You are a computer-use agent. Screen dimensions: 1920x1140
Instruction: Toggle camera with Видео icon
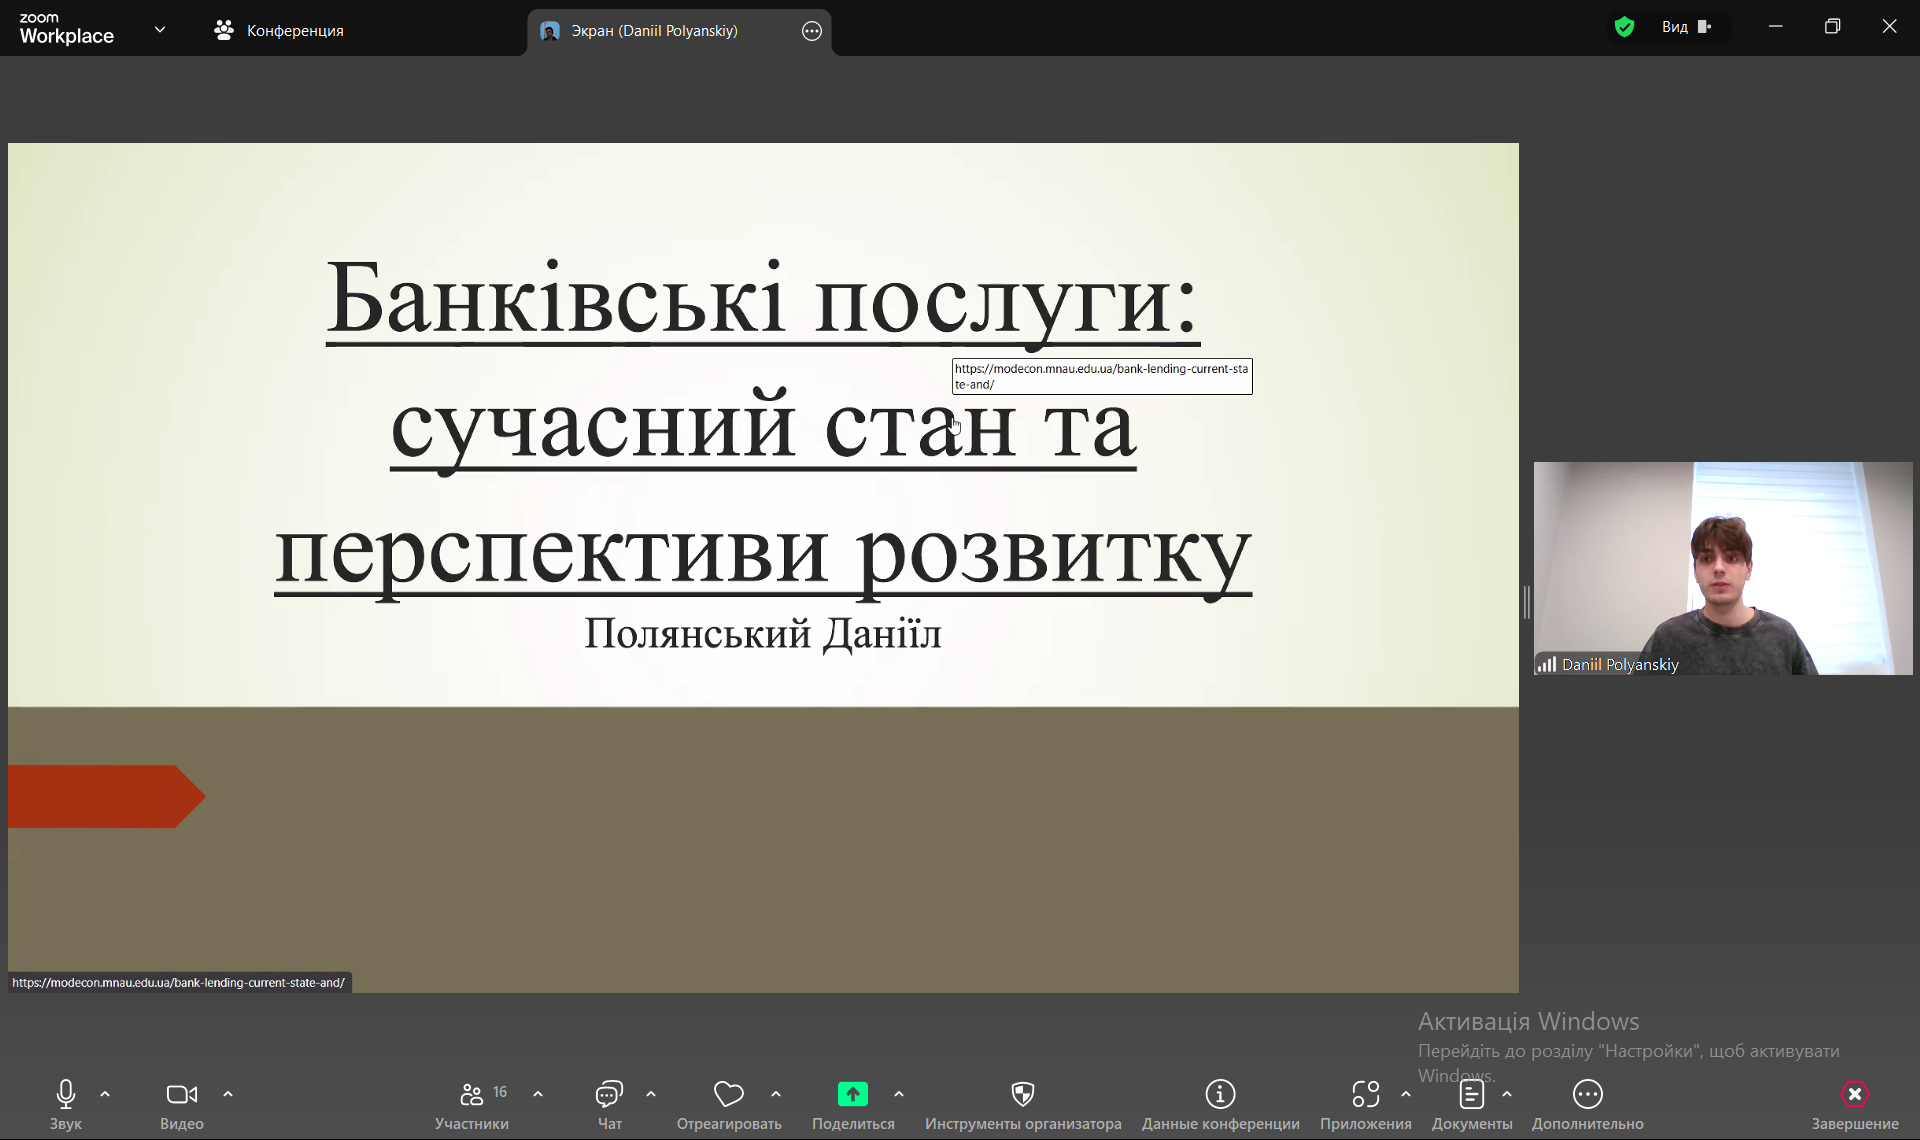click(x=181, y=1094)
